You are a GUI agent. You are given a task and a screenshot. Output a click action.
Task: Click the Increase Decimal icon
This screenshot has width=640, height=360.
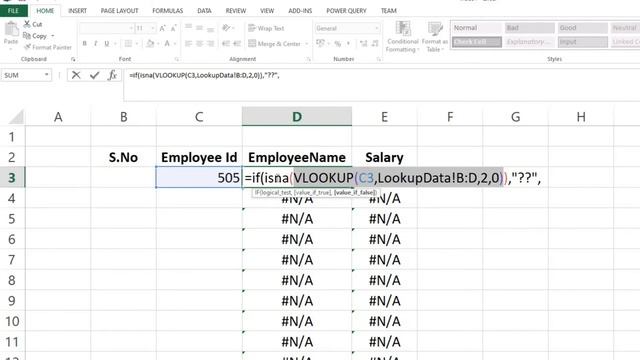(x=363, y=43)
